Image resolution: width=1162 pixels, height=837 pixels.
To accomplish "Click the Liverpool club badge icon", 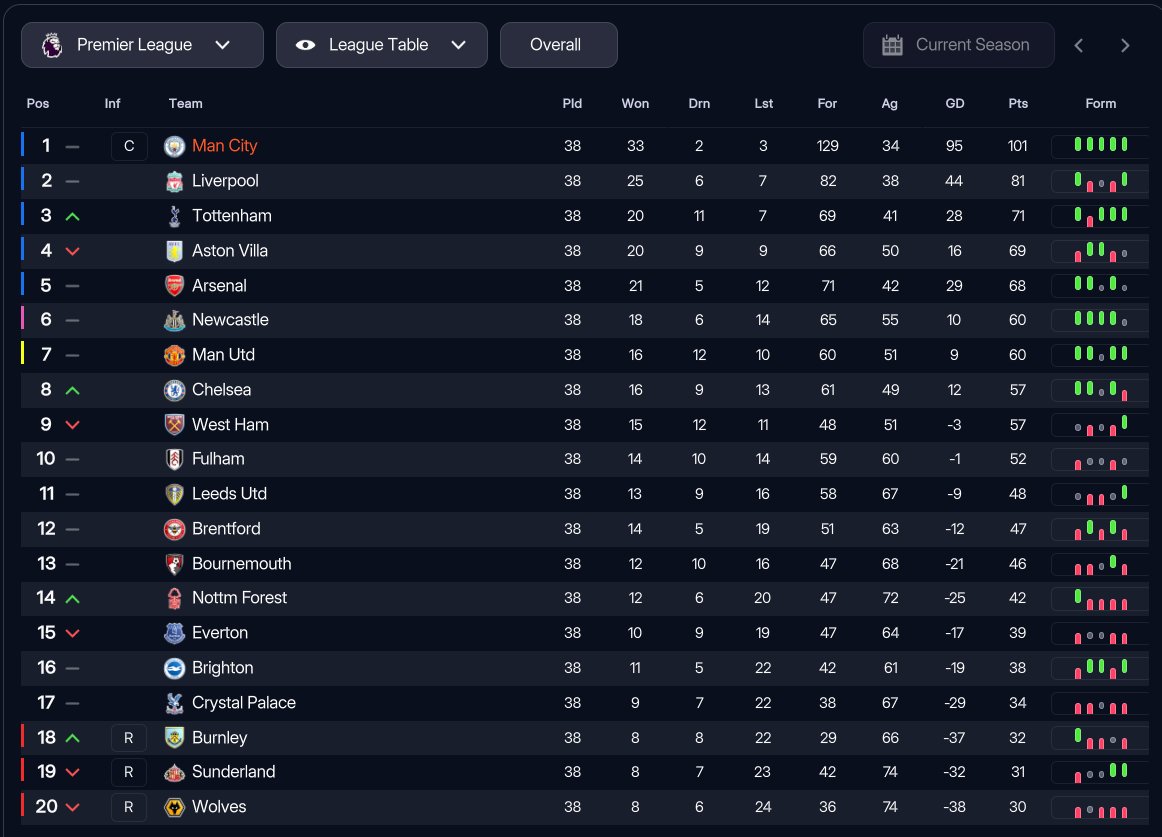I will point(175,181).
